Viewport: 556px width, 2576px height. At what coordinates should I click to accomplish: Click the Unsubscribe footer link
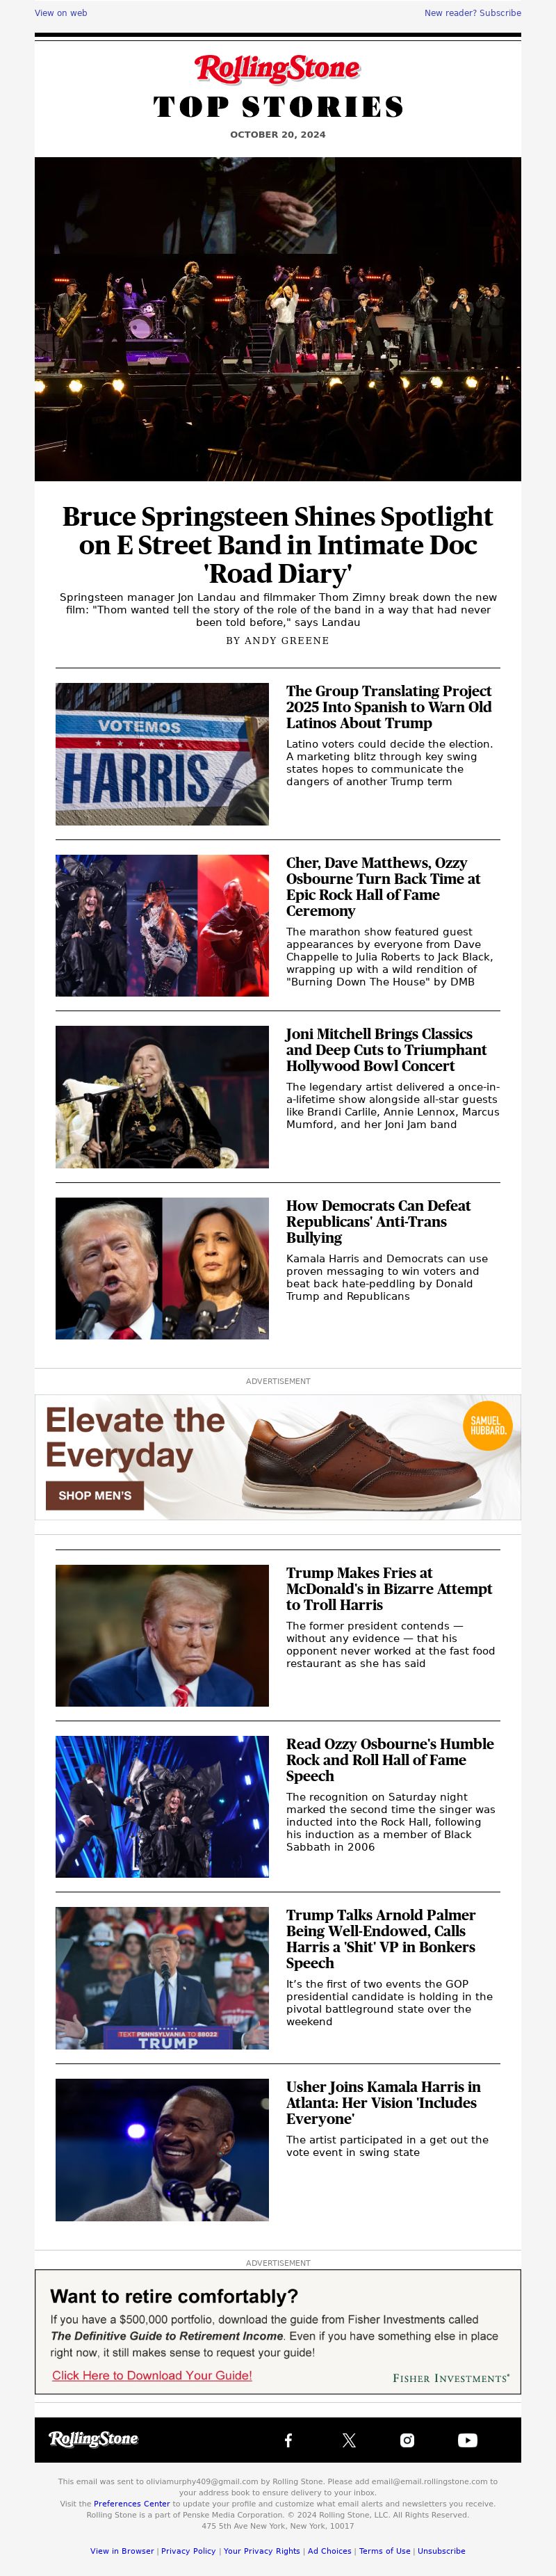click(x=441, y=2550)
